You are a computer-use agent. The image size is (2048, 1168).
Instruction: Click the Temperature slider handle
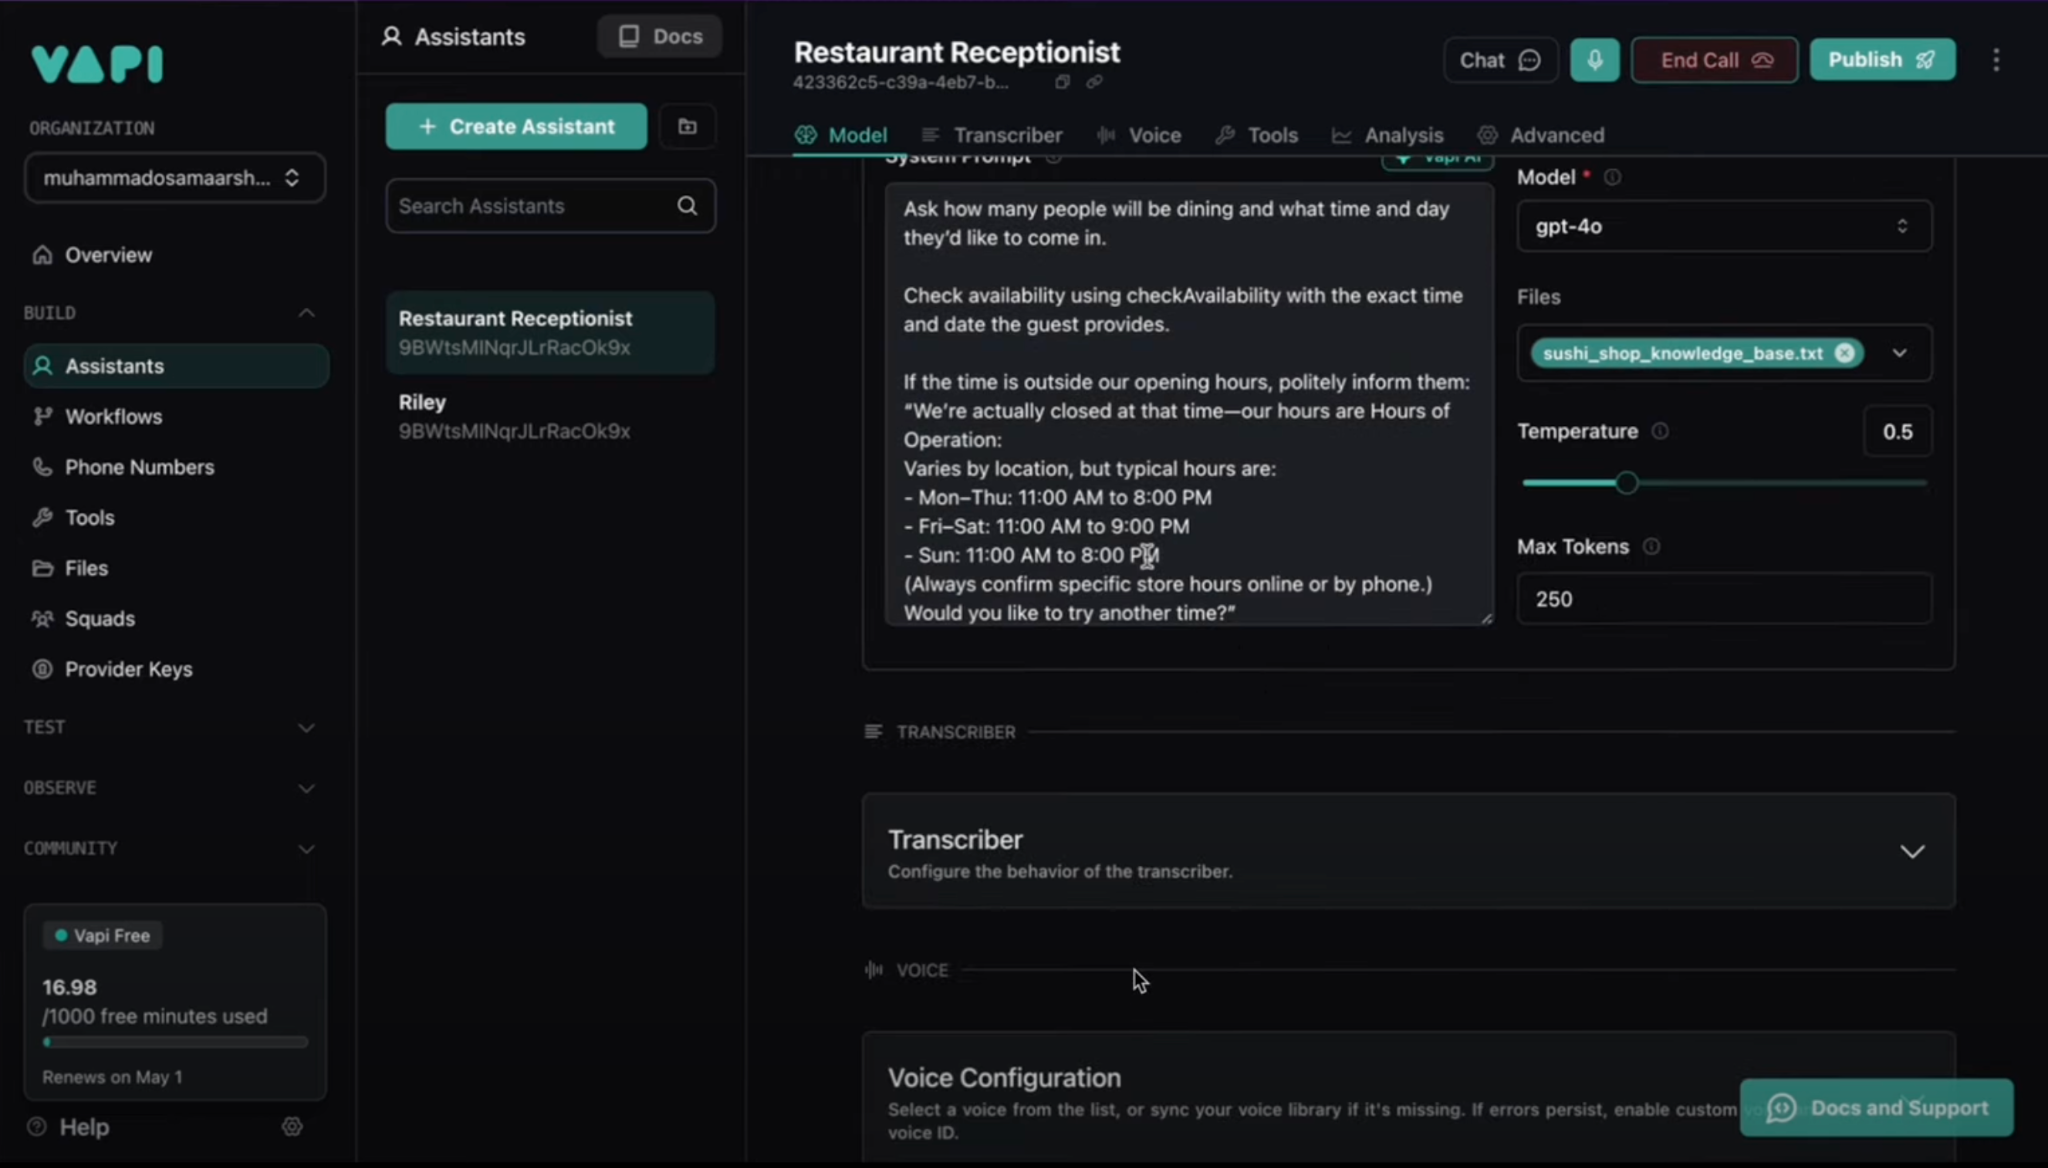pyautogui.click(x=1626, y=483)
